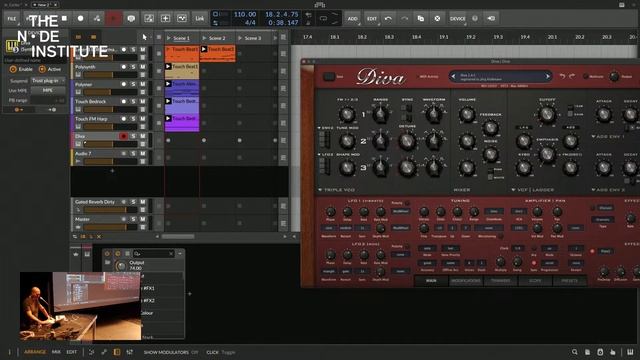Click the Polysynth track volume fader
640x360 pixels.
pos(110,75)
